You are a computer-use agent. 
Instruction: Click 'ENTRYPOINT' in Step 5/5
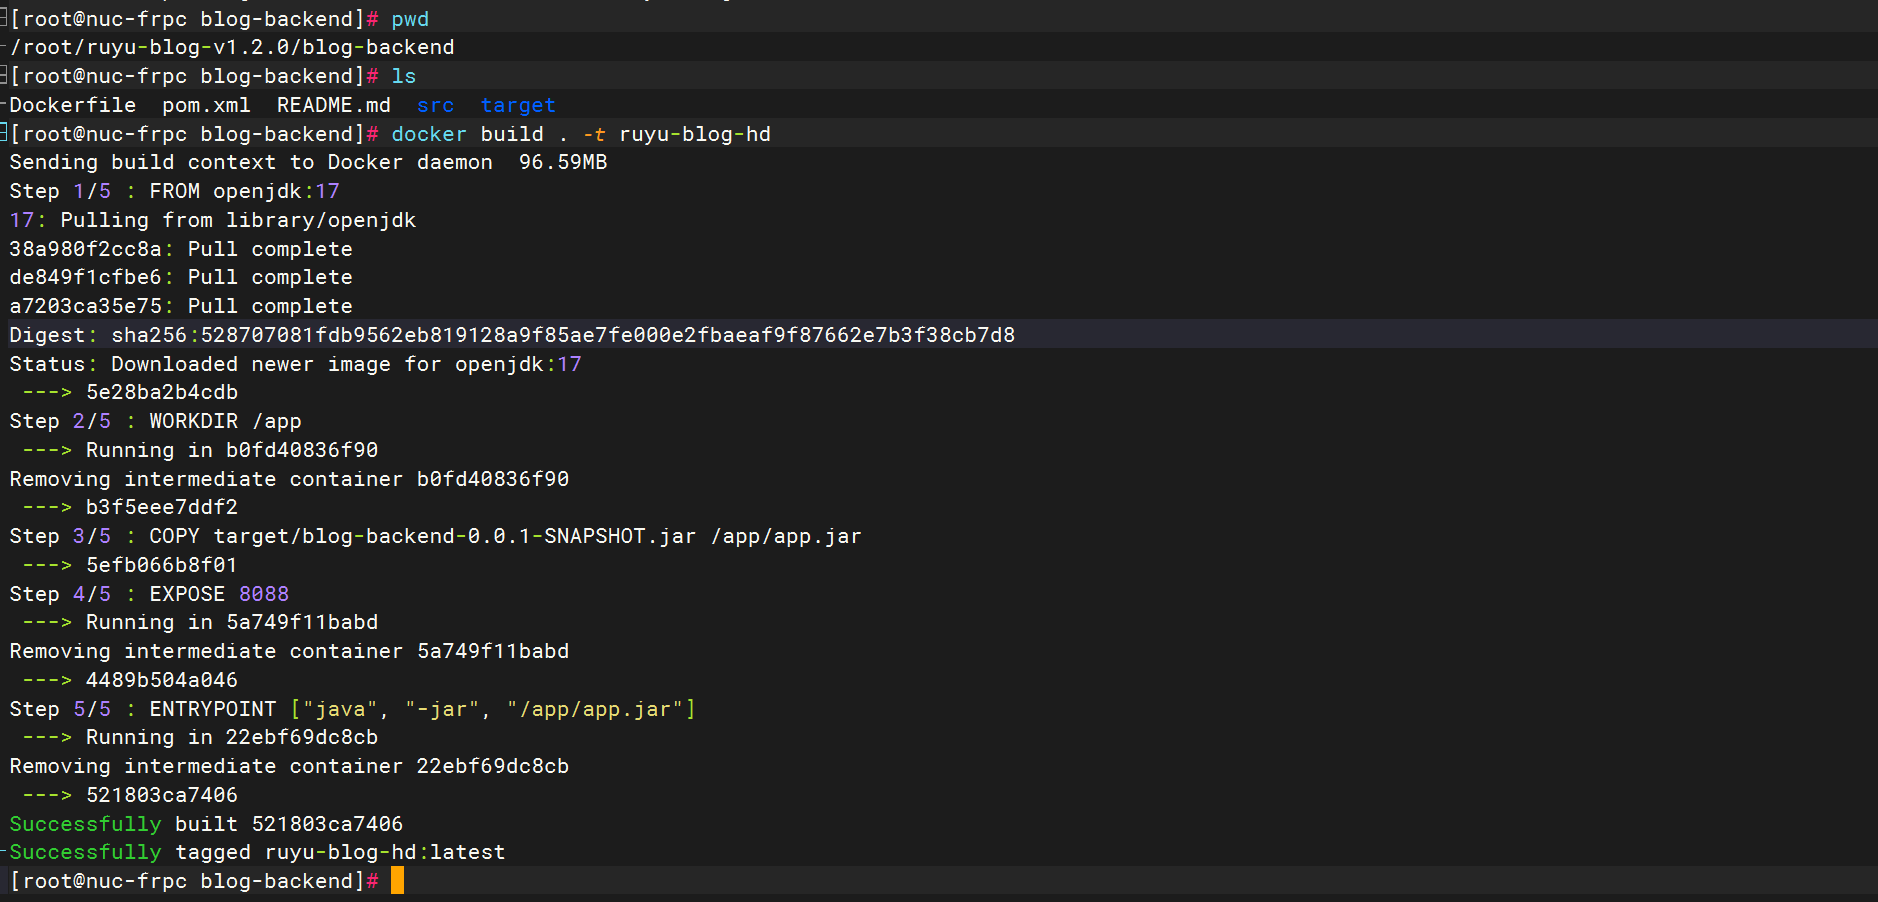[213, 709]
